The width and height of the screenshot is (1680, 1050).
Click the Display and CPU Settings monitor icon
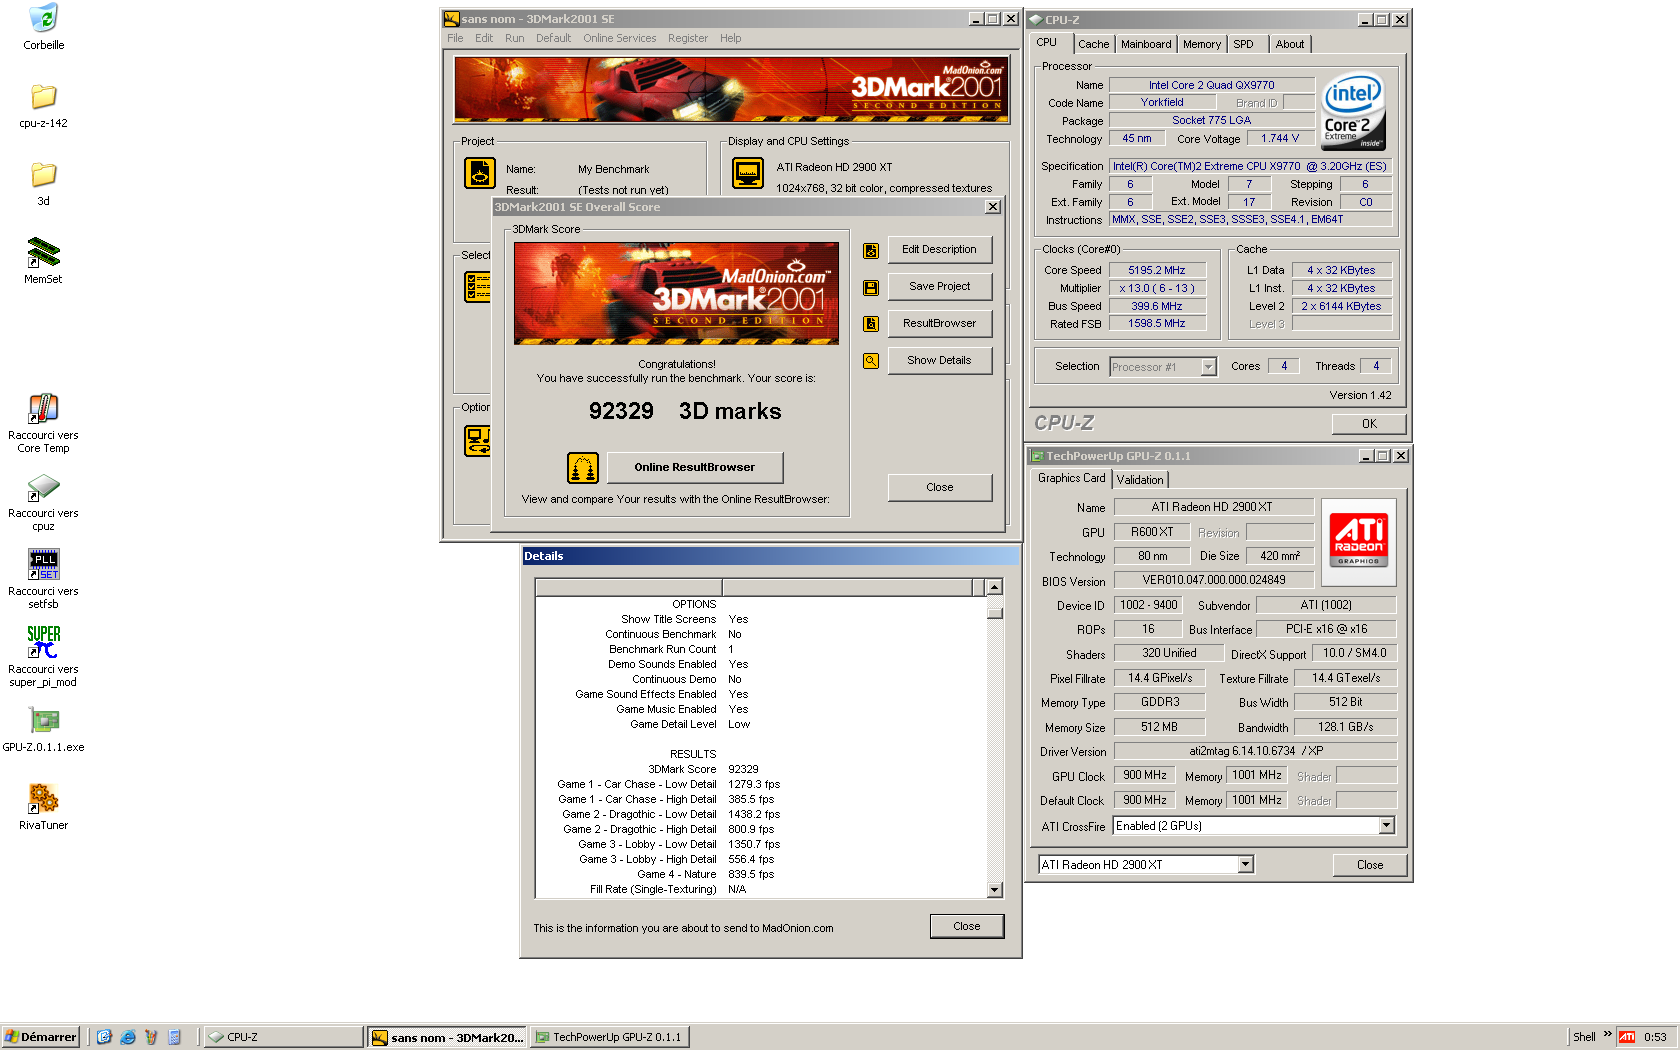coord(748,173)
